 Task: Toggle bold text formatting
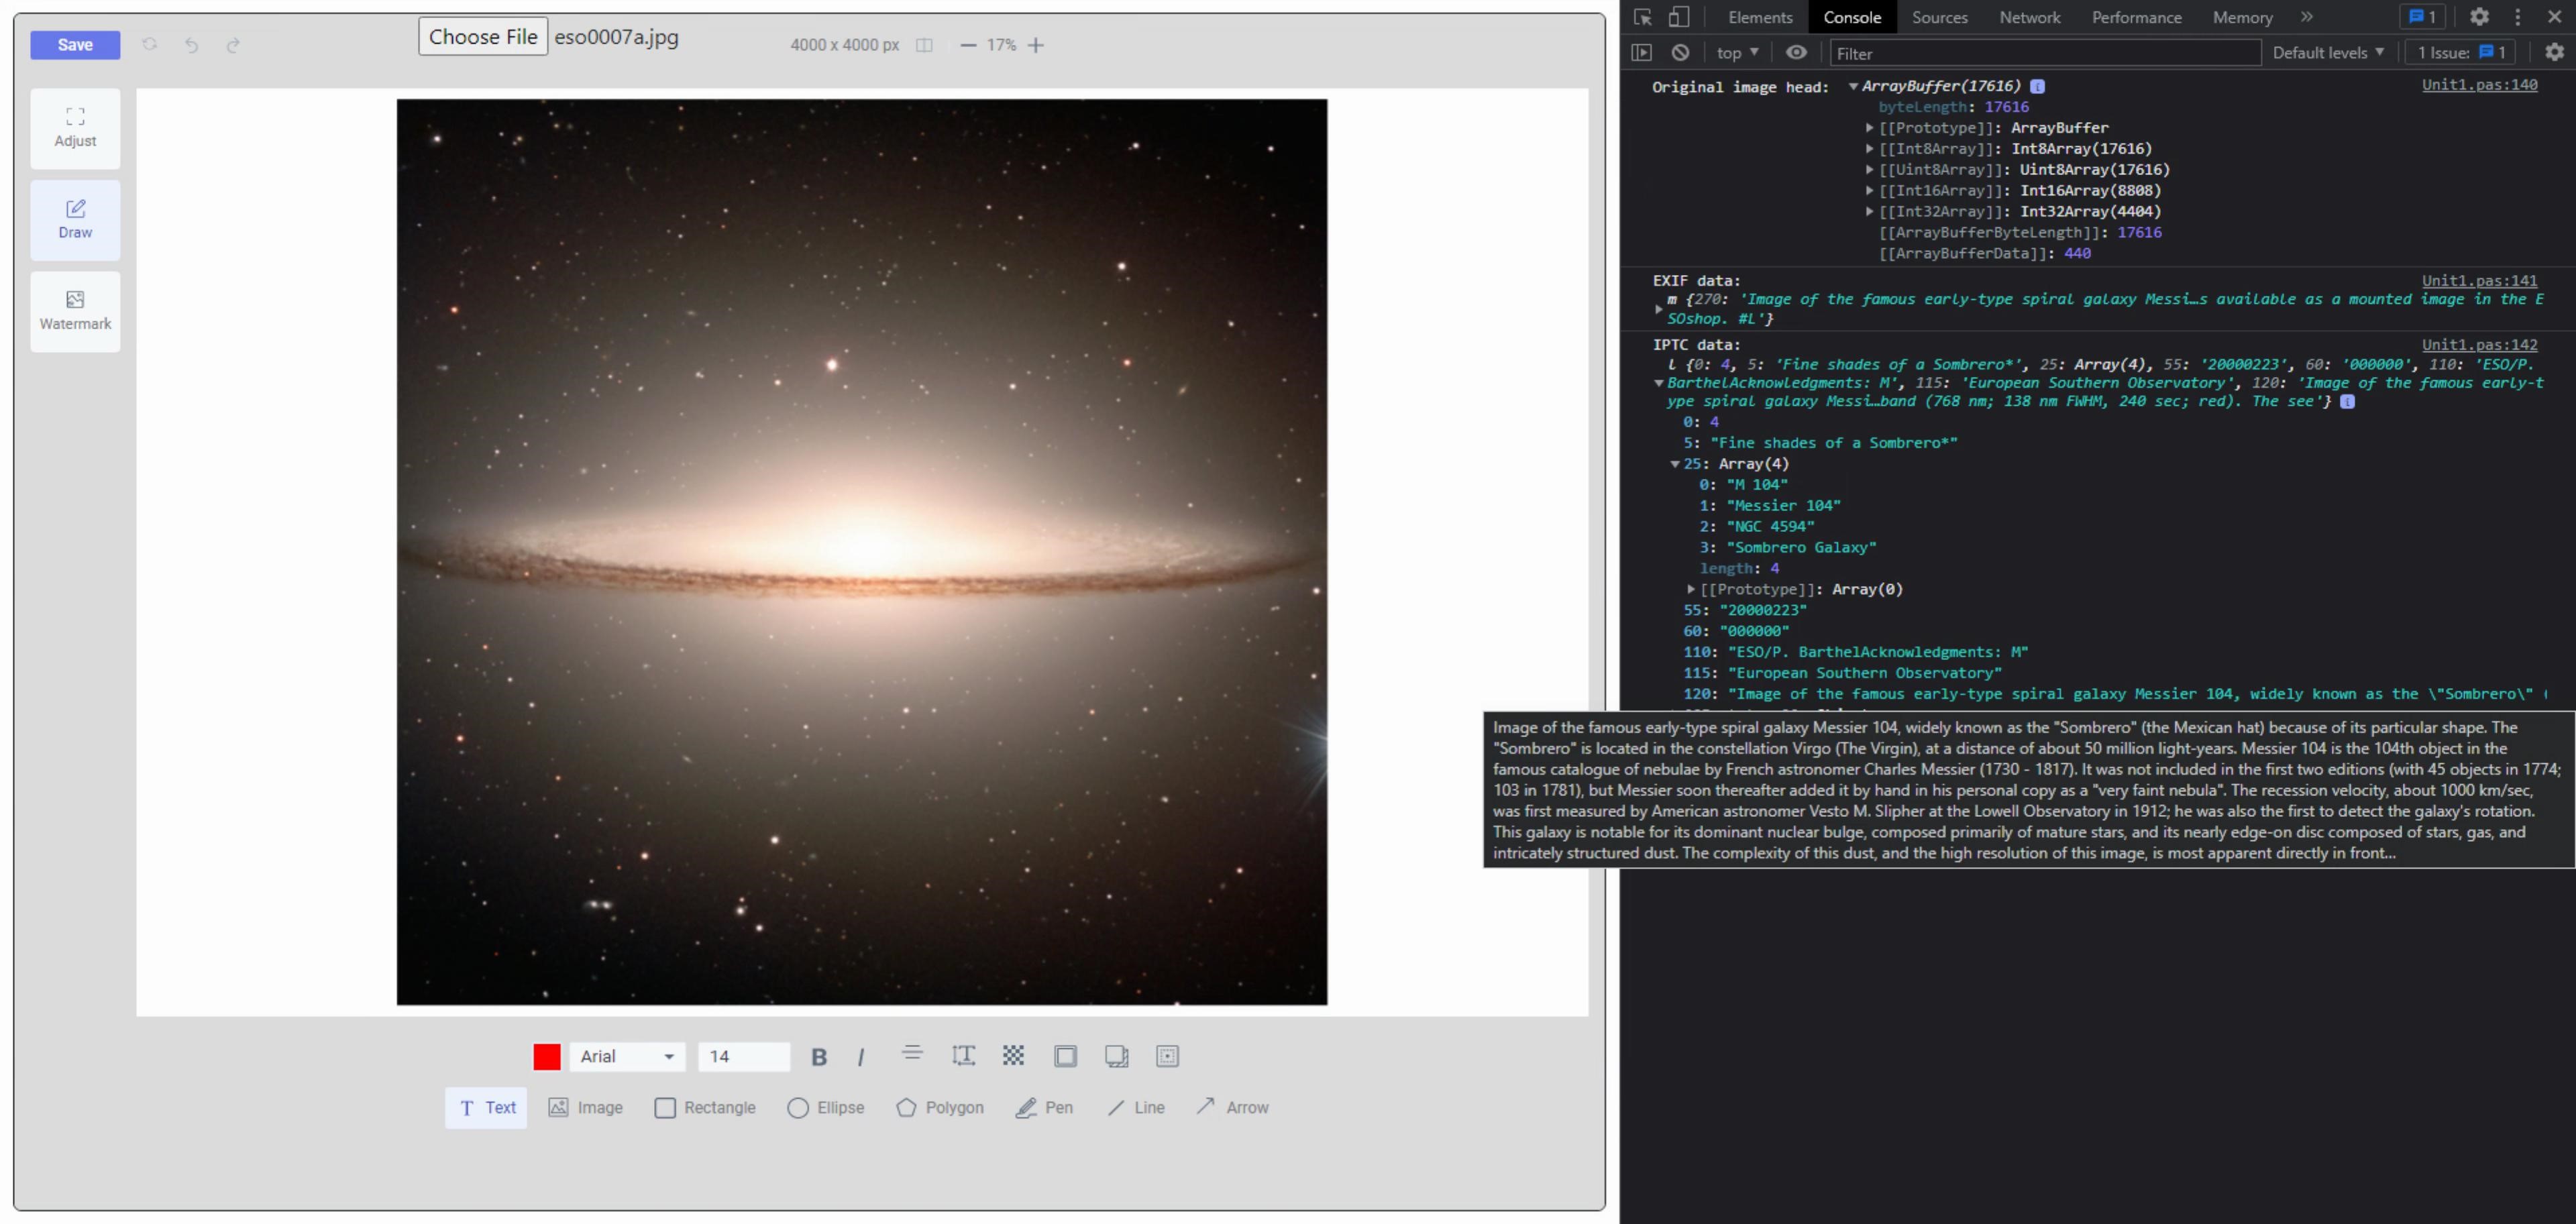coord(819,1056)
